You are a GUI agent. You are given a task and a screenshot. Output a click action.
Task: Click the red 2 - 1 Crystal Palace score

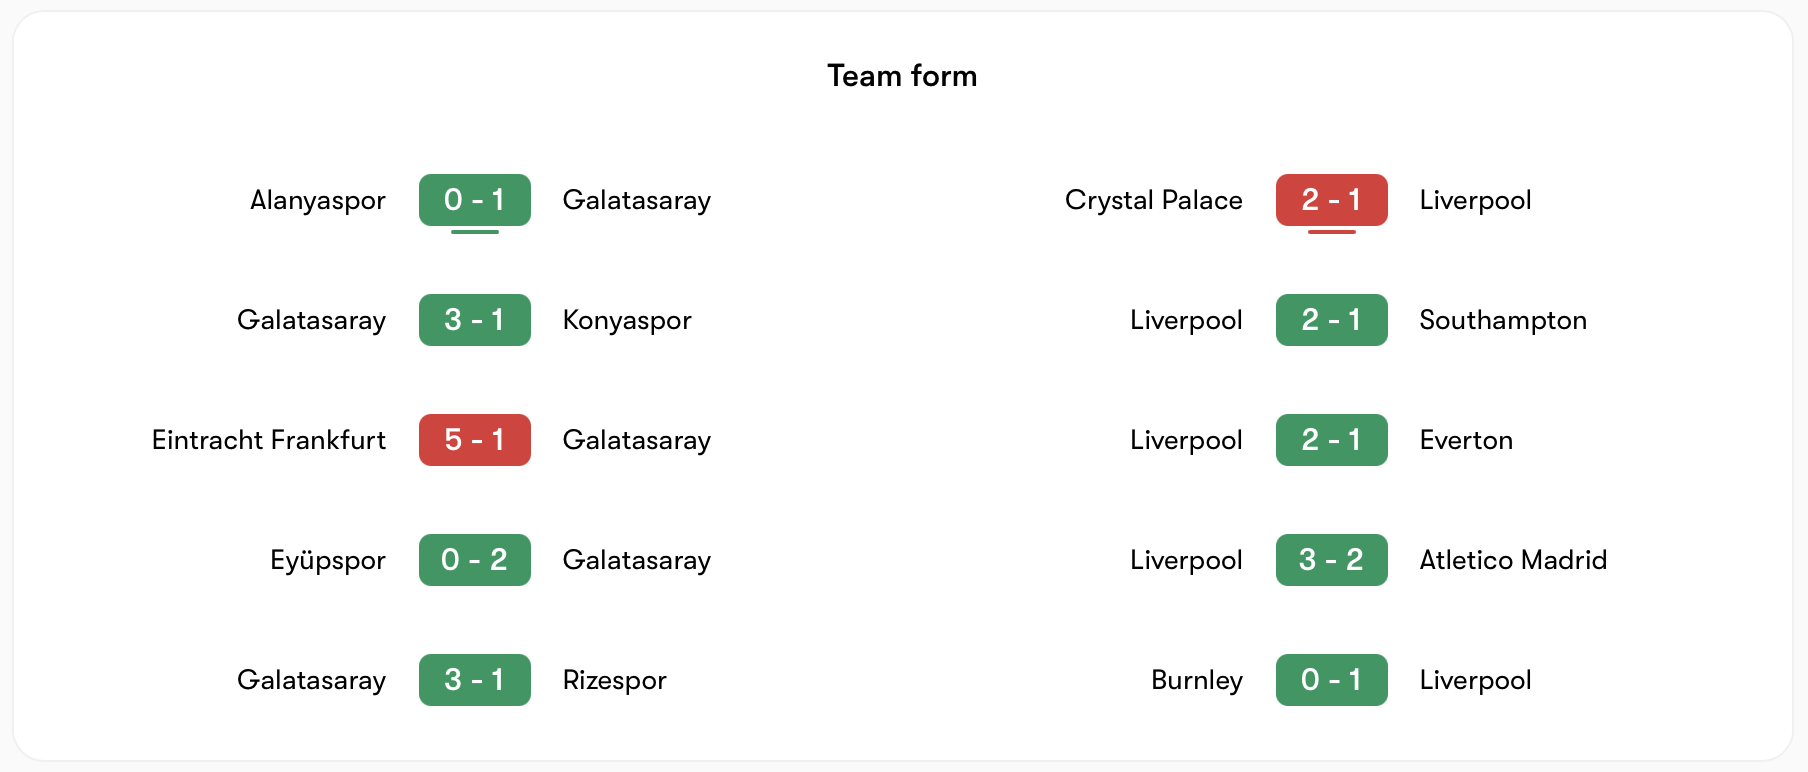[x=1331, y=200]
